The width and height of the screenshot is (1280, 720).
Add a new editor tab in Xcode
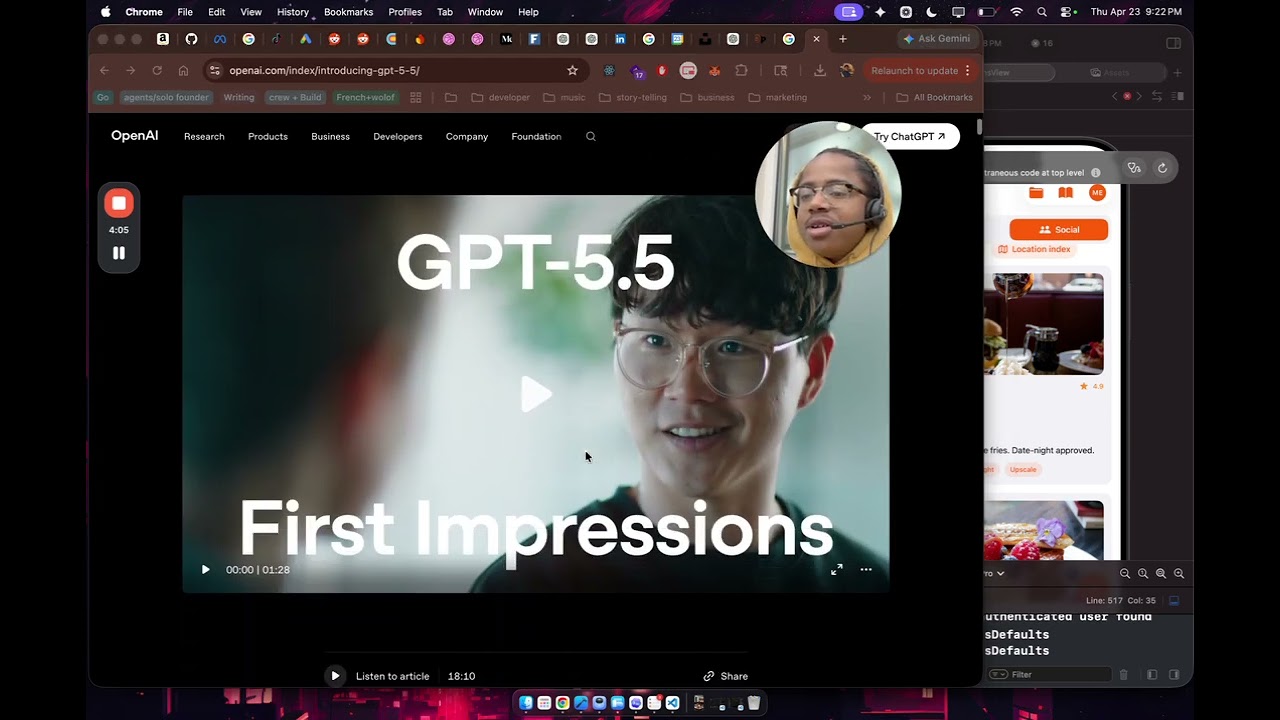tap(1177, 73)
